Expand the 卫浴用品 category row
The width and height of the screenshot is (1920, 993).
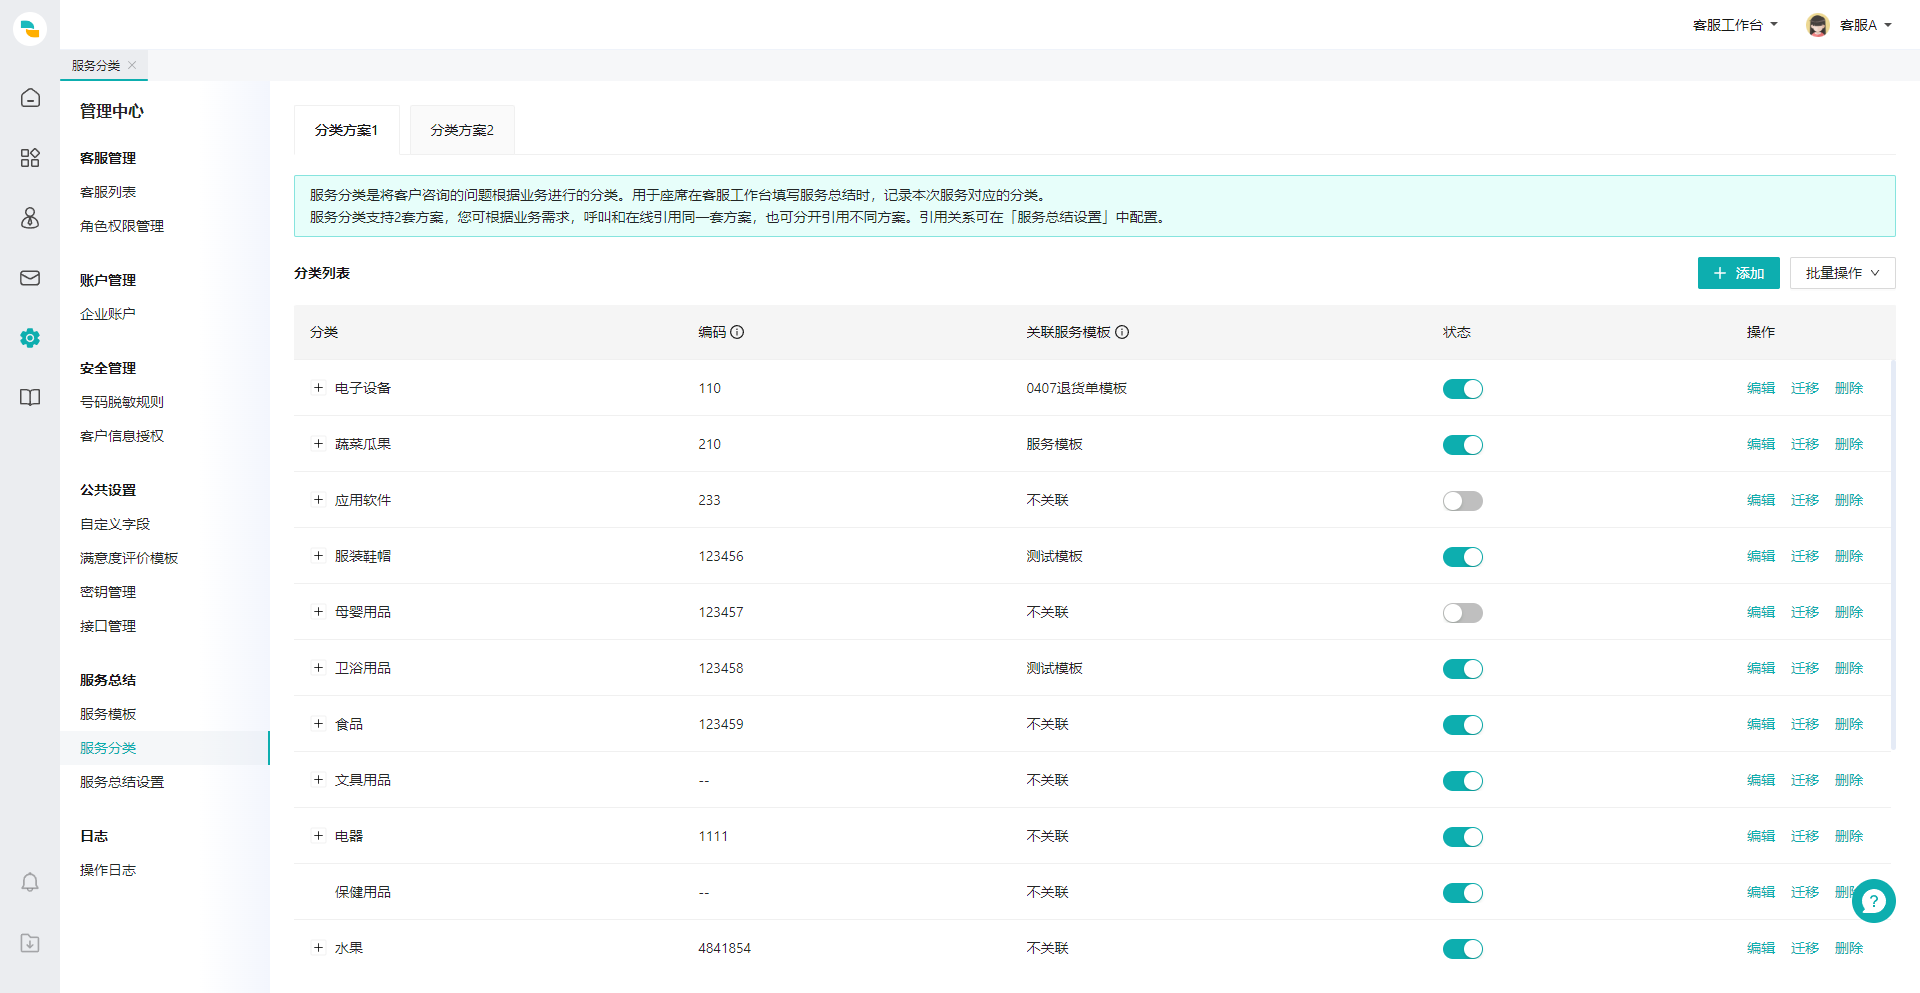pyautogui.click(x=318, y=668)
